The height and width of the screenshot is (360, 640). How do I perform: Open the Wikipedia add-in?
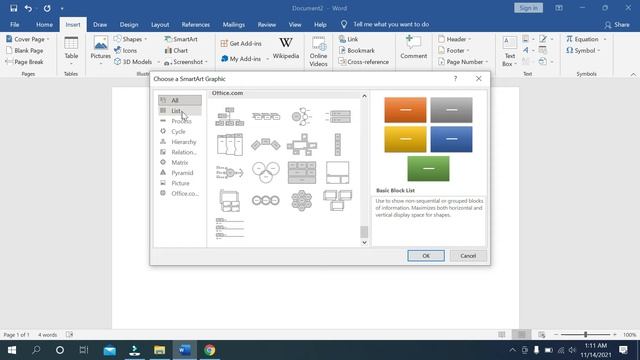click(x=286, y=48)
